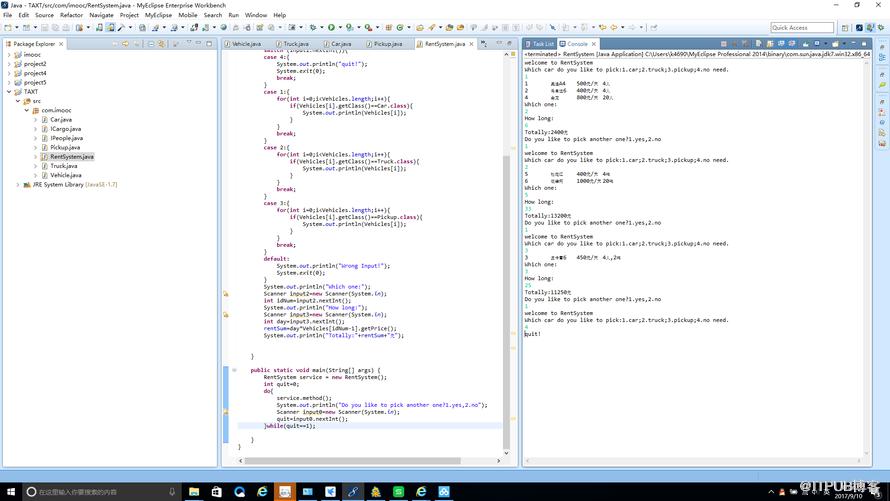Click the globe web browser toolbar icon
This screenshot has width=890, height=501.
pos(223,27)
